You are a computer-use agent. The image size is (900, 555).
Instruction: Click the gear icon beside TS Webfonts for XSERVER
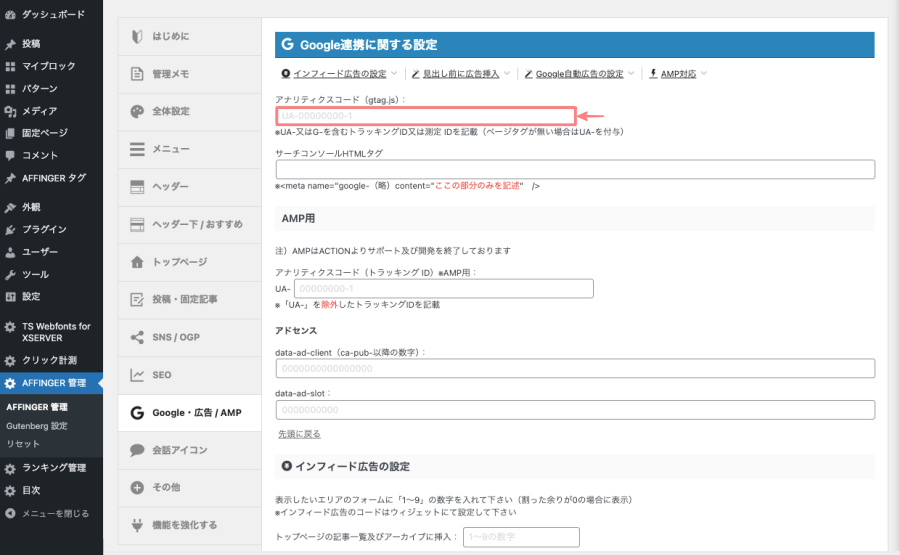(x=10, y=327)
